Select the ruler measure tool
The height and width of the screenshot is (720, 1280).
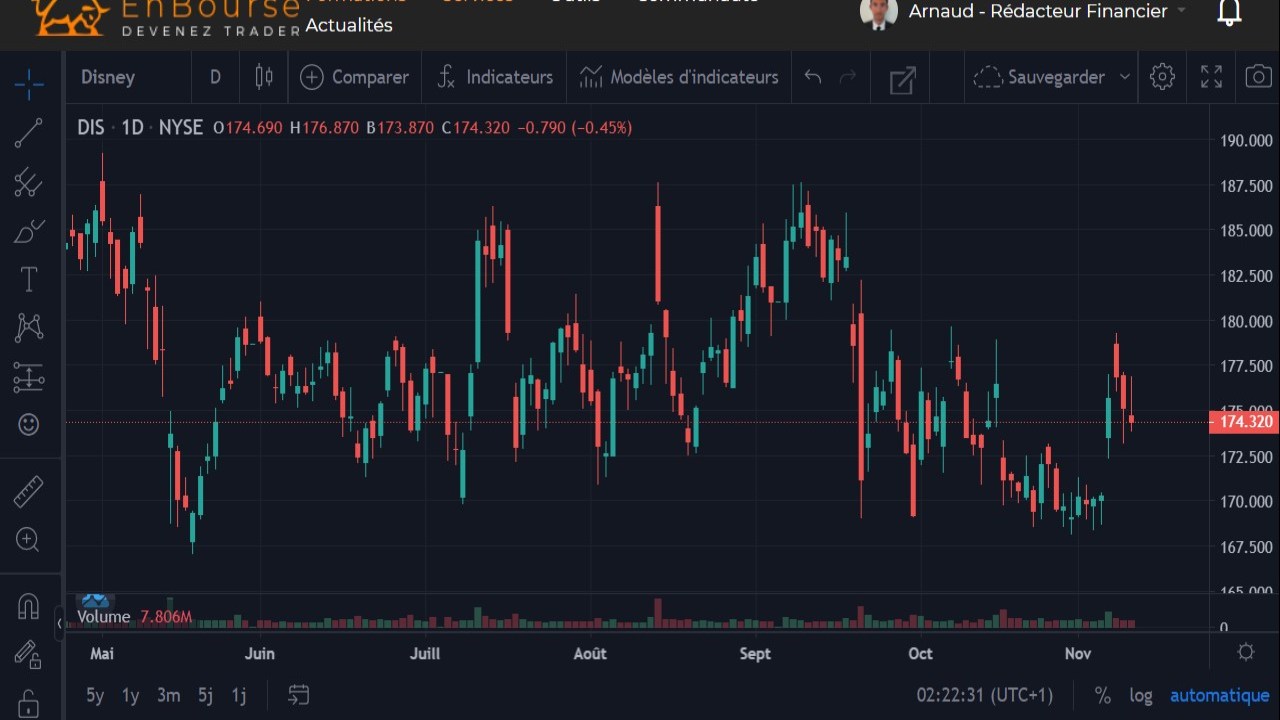pyautogui.click(x=29, y=492)
